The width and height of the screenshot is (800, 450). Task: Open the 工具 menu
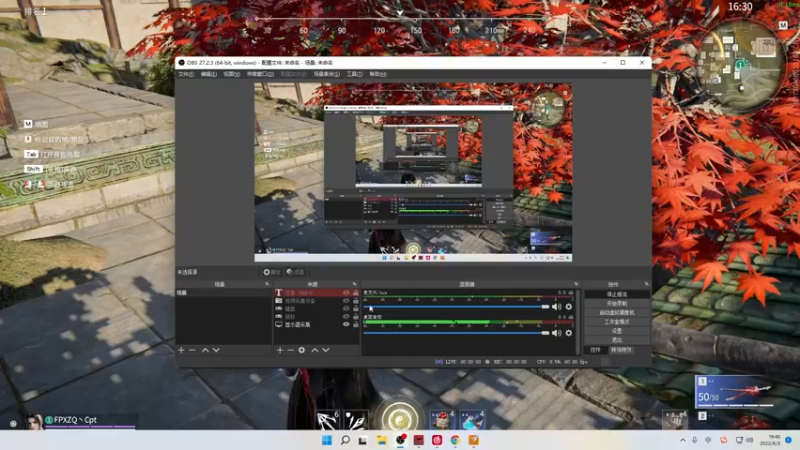tap(355, 74)
